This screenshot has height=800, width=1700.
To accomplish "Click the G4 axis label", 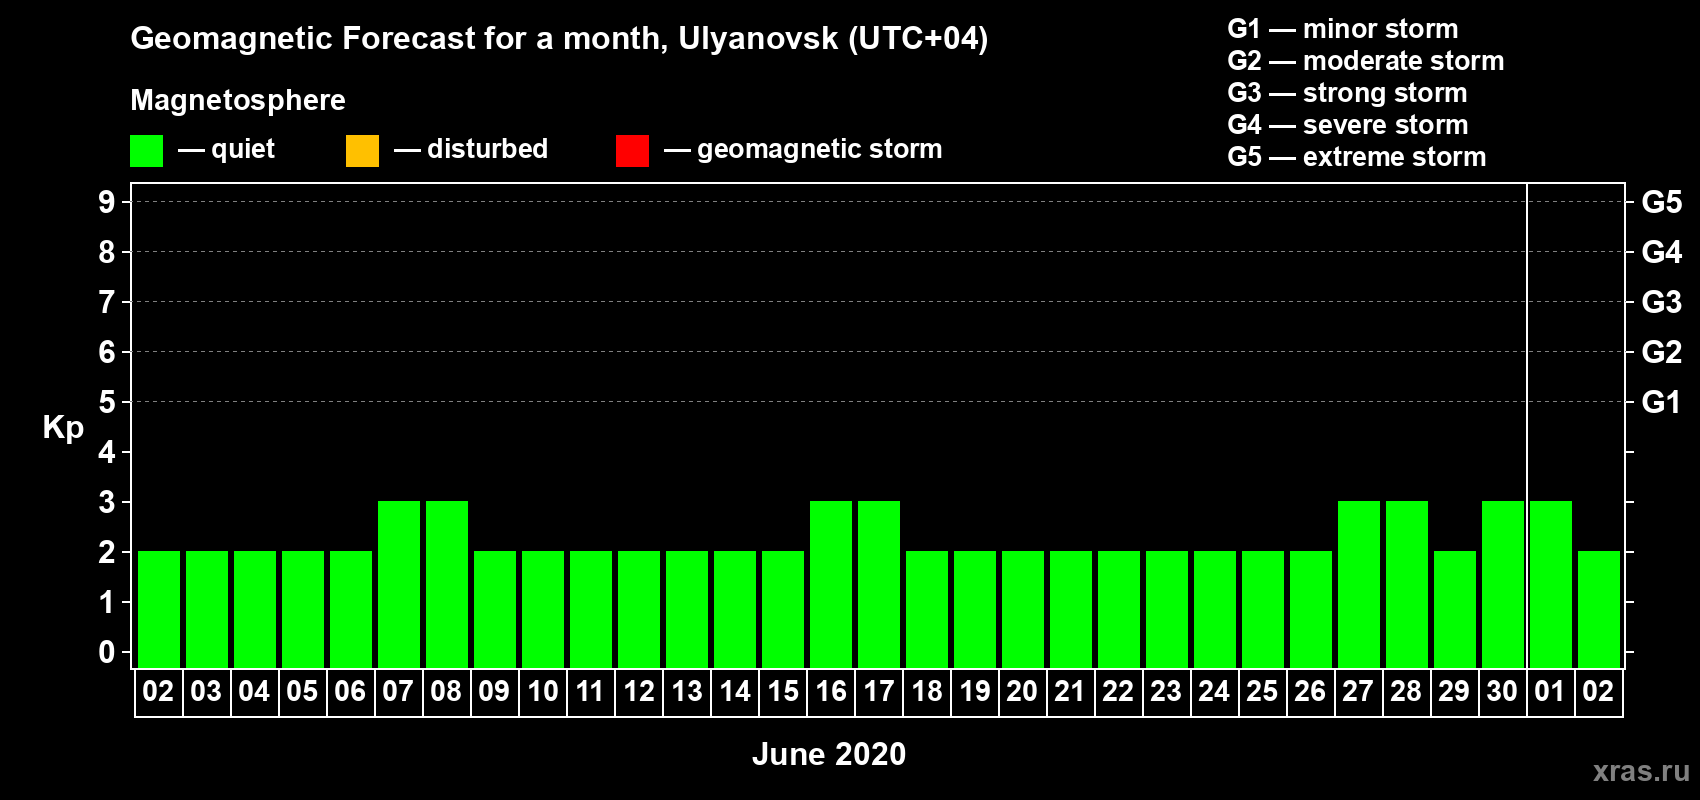I will (1662, 252).
